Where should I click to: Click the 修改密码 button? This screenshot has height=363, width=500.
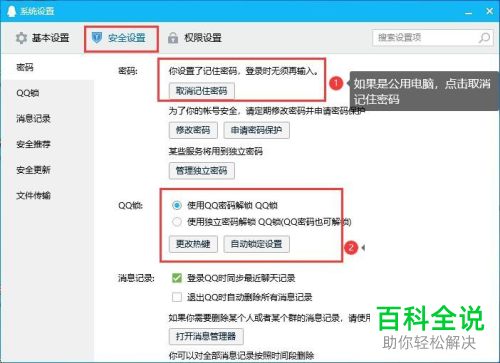coord(193,130)
